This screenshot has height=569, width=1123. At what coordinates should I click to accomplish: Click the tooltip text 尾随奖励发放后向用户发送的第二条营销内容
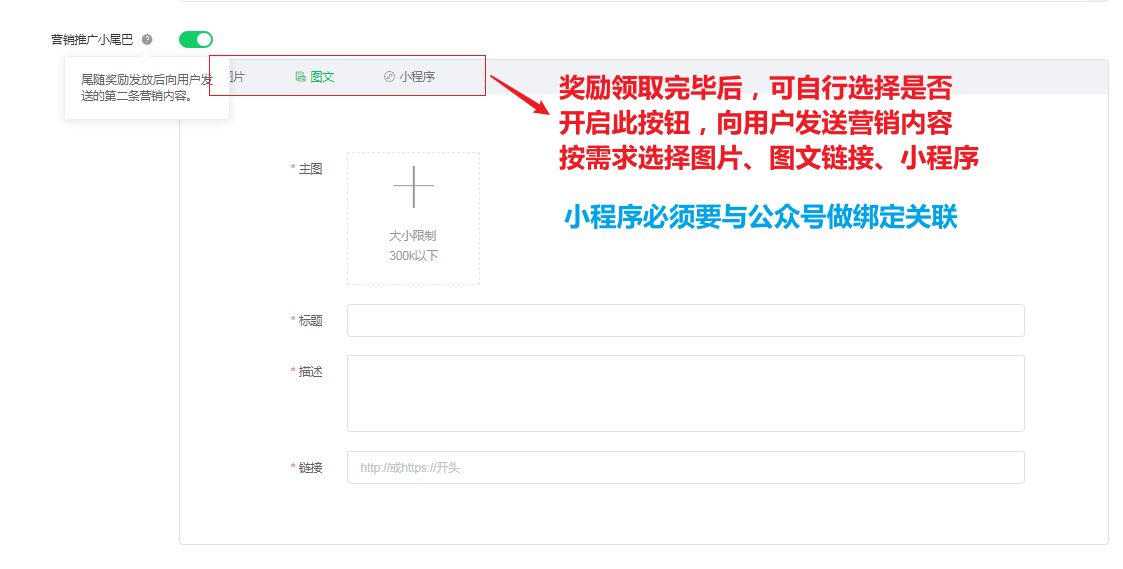coord(147,87)
